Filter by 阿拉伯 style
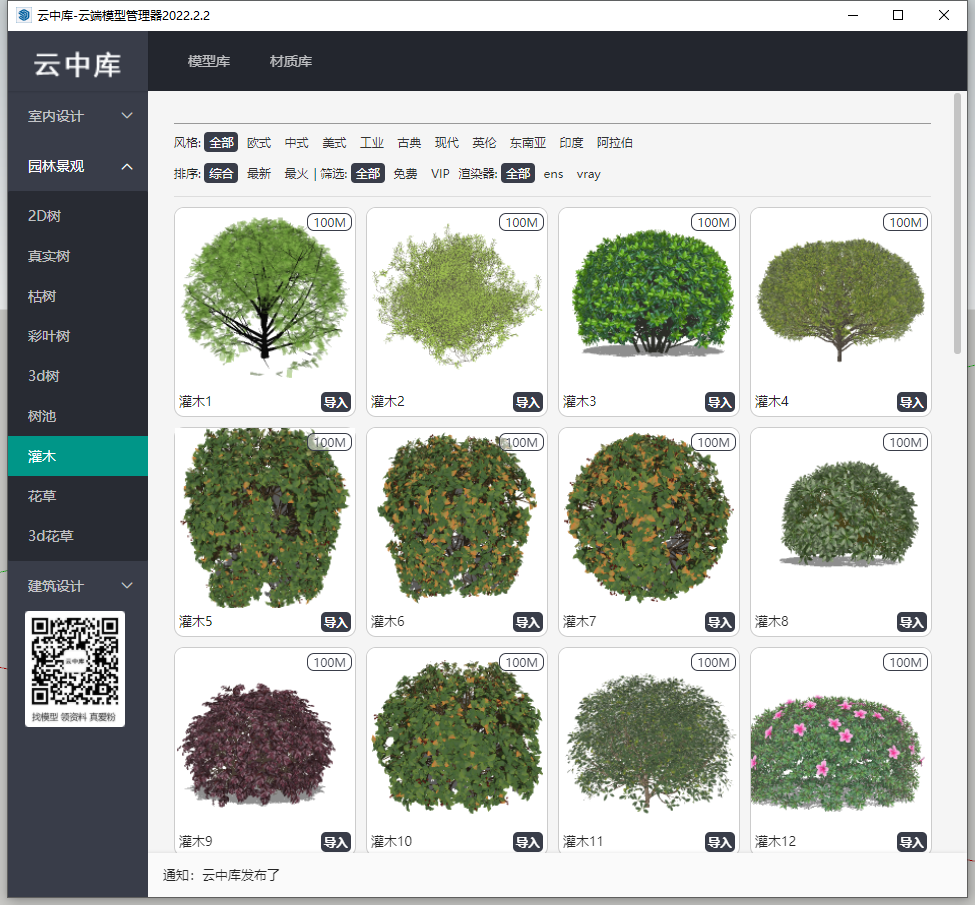 click(615, 142)
